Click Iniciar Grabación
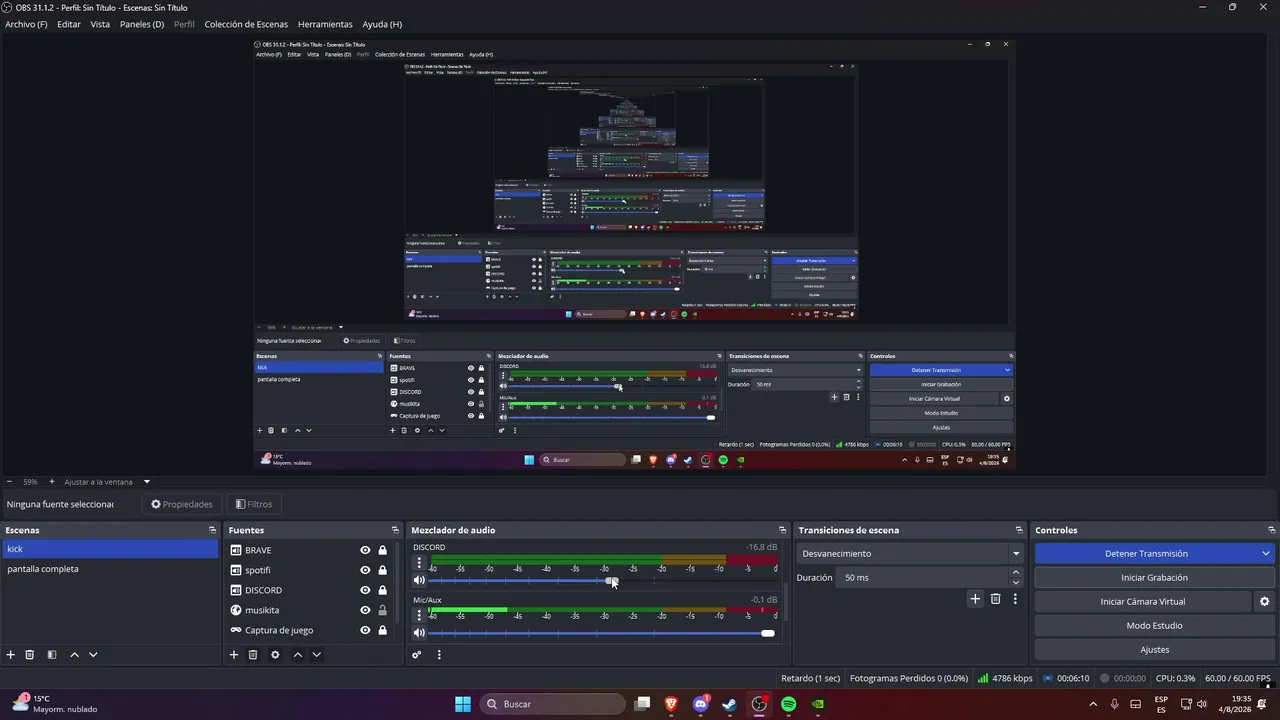The image size is (1280, 720). click(x=1154, y=578)
